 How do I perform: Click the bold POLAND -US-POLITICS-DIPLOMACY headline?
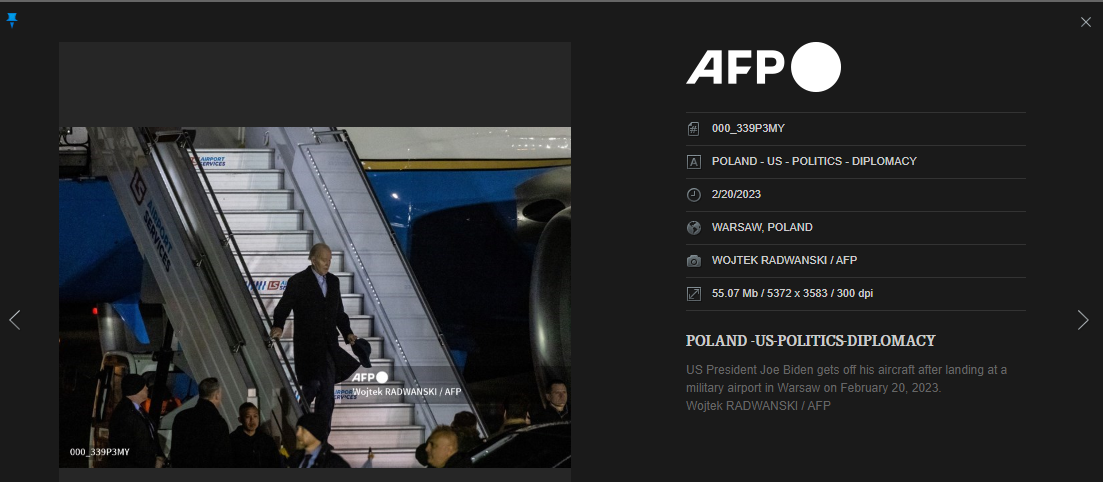(810, 341)
